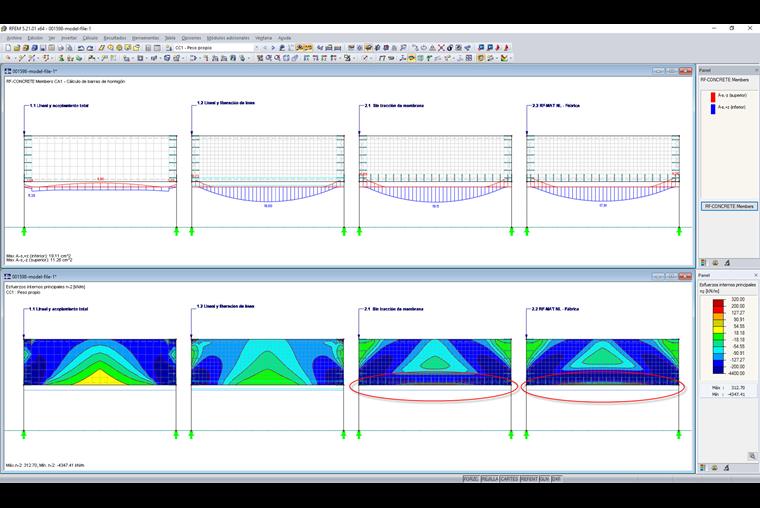
Task: Go to the previous load case arrow
Action: (x=265, y=48)
